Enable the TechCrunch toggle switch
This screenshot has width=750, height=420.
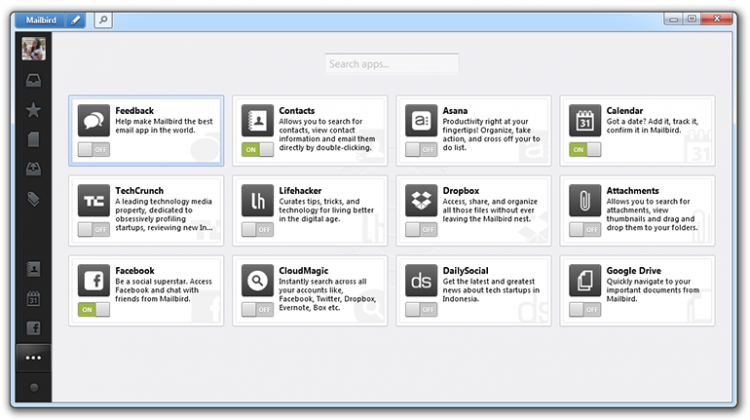(x=94, y=230)
